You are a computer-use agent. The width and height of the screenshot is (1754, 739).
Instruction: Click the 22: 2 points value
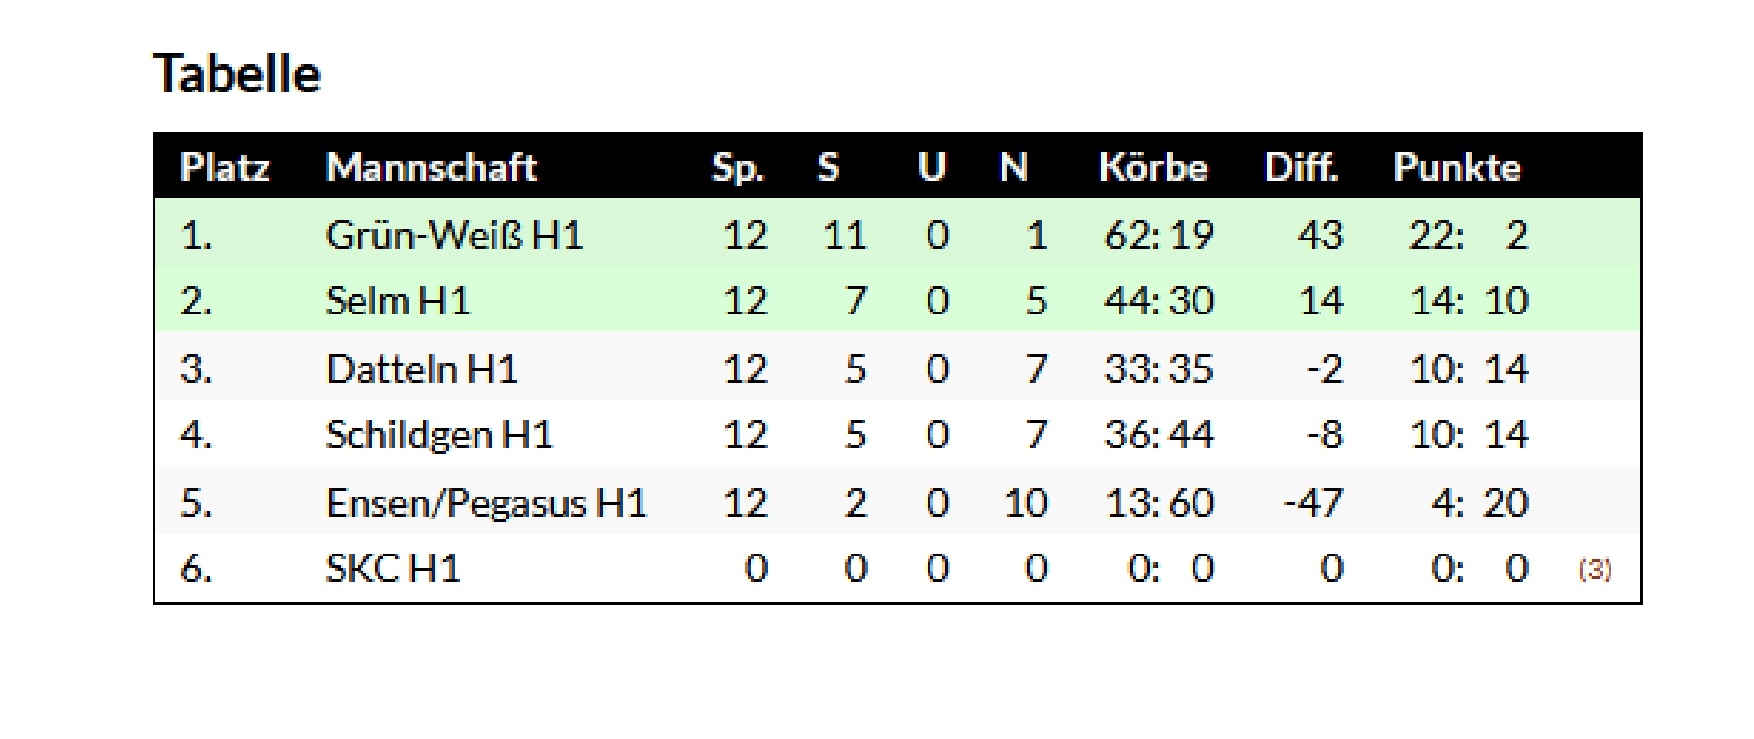(x=1469, y=235)
